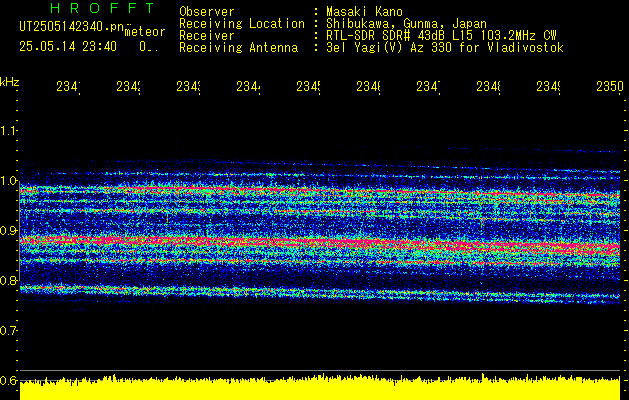The height and width of the screenshot is (400, 629).
Task: Select antenna text 3el Yagi(V) Az 330
Action: (389, 48)
